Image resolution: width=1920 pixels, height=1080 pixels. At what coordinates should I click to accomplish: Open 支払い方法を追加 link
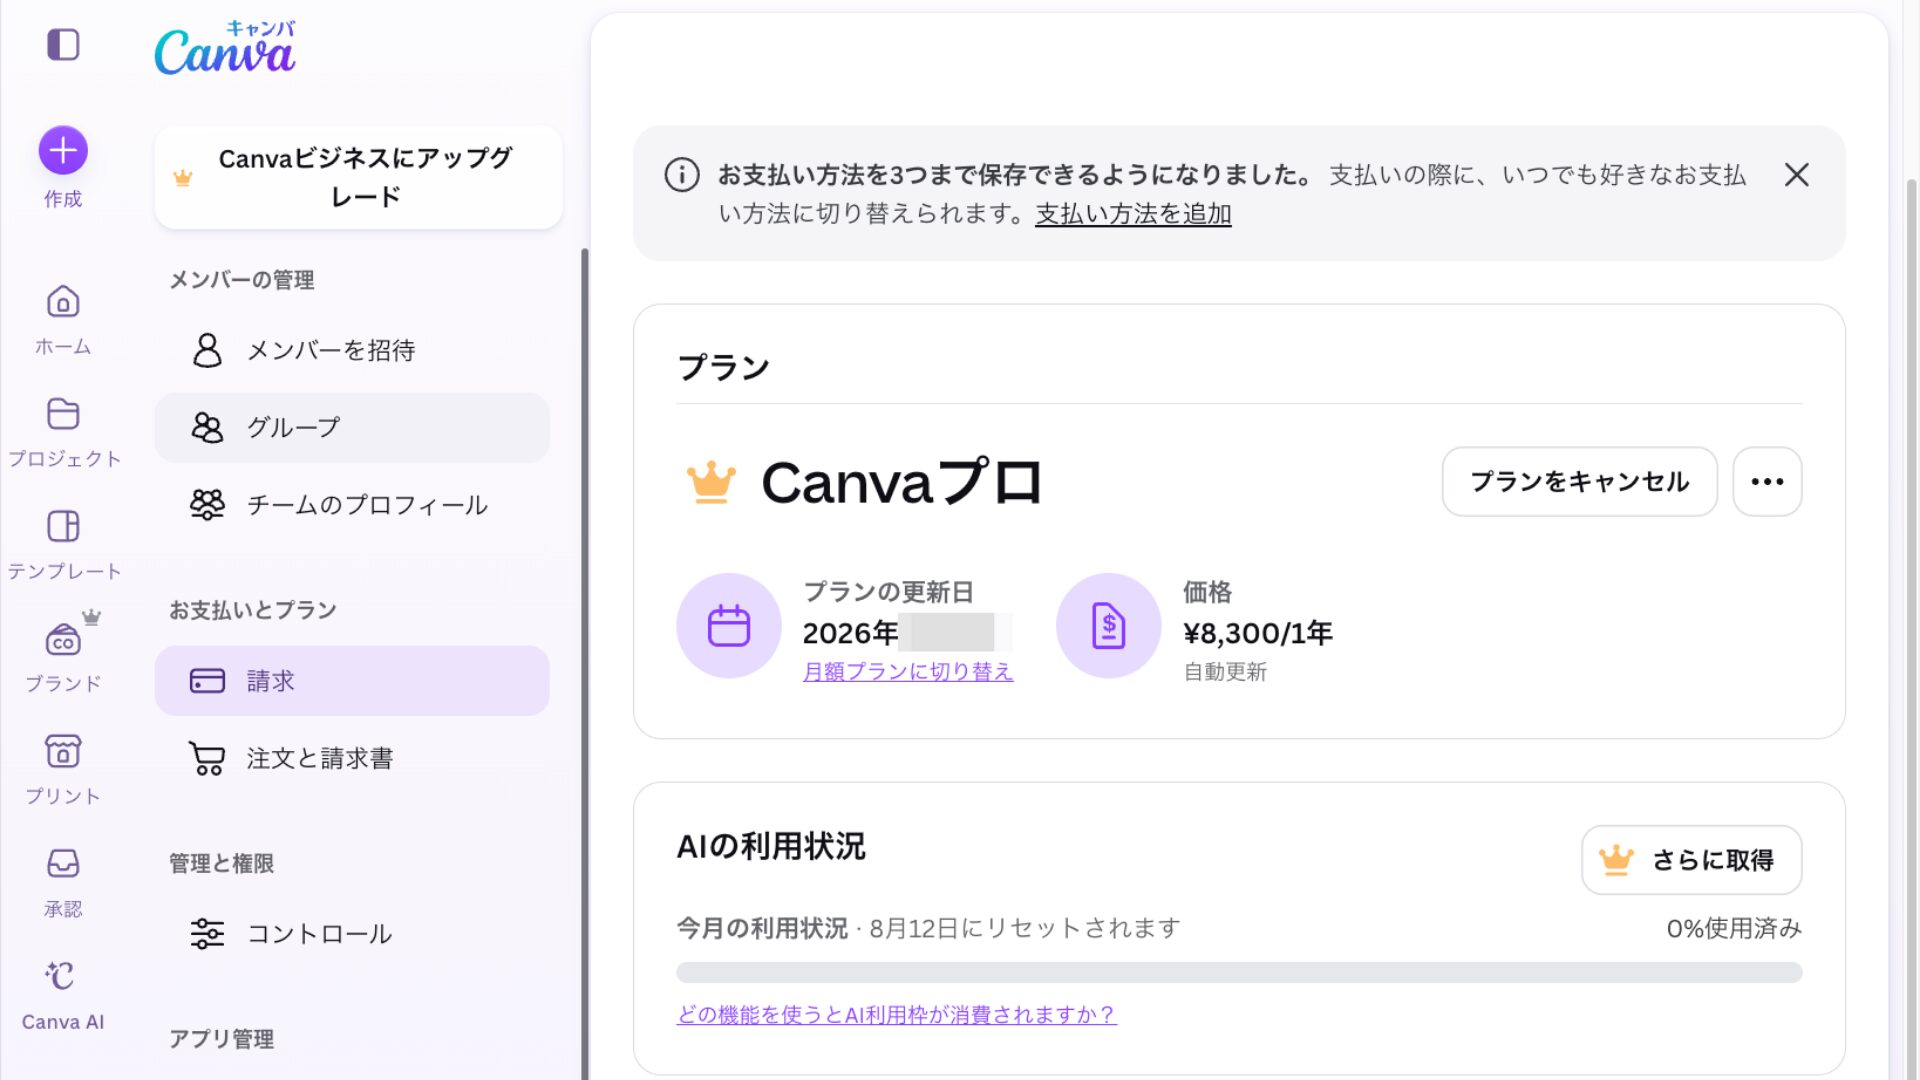(1133, 214)
